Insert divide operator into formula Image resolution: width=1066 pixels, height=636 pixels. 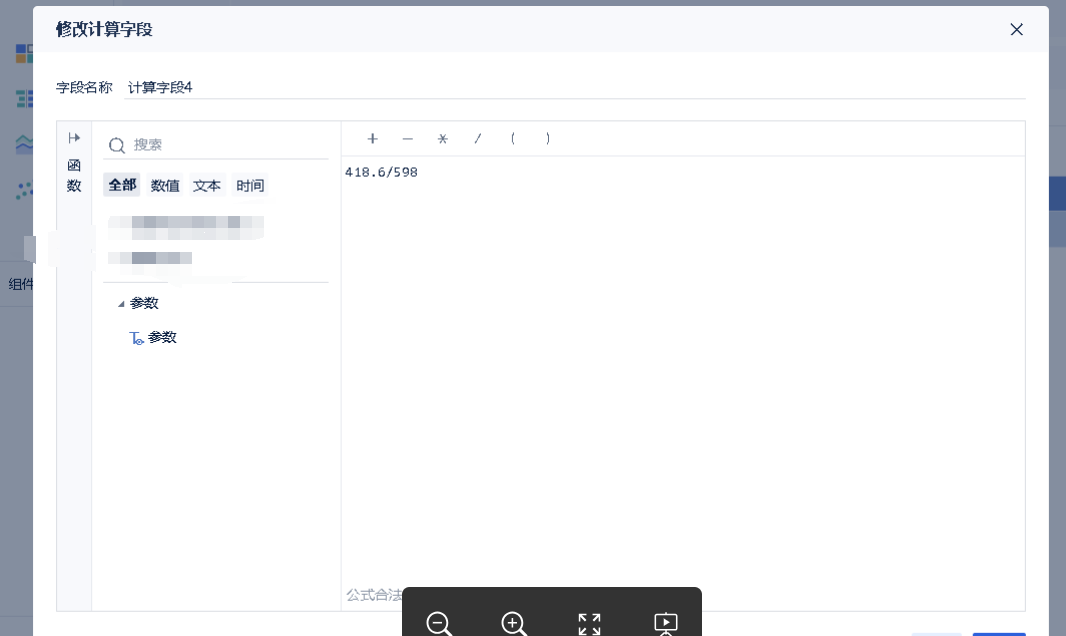pyautogui.click(x=478, y=139)
